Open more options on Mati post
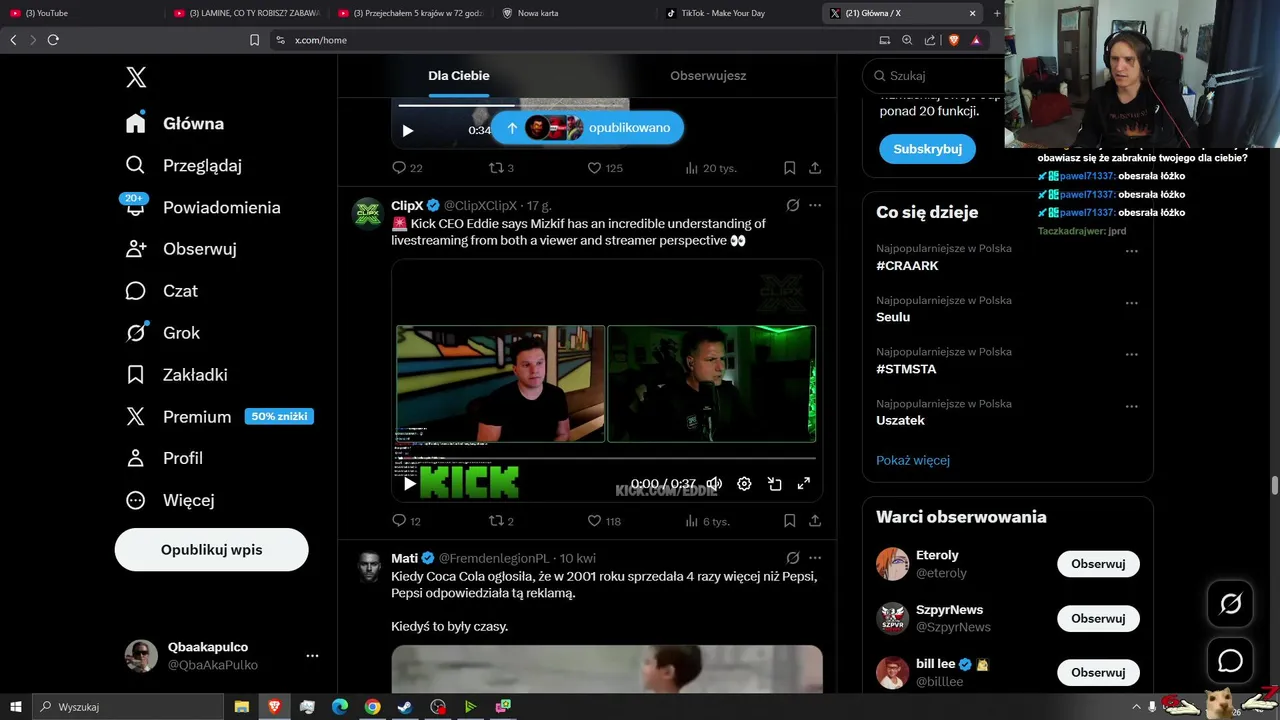The image size is (1280, 720). (815, 558)
